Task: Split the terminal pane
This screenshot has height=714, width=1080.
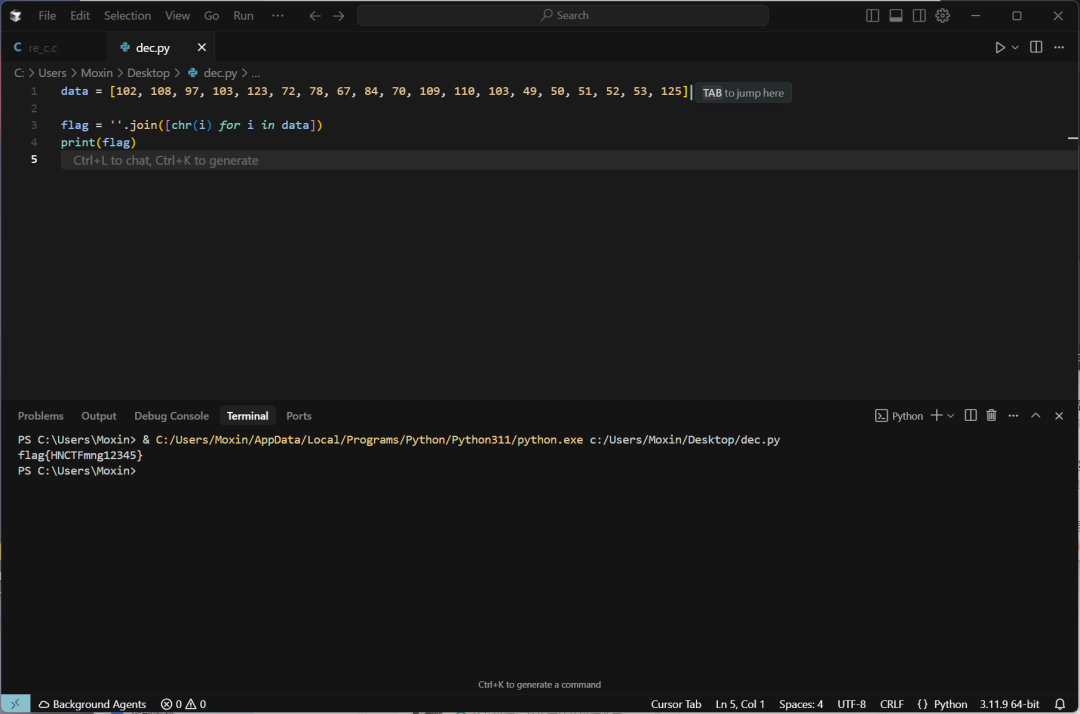Action: (x=970, y=415)
